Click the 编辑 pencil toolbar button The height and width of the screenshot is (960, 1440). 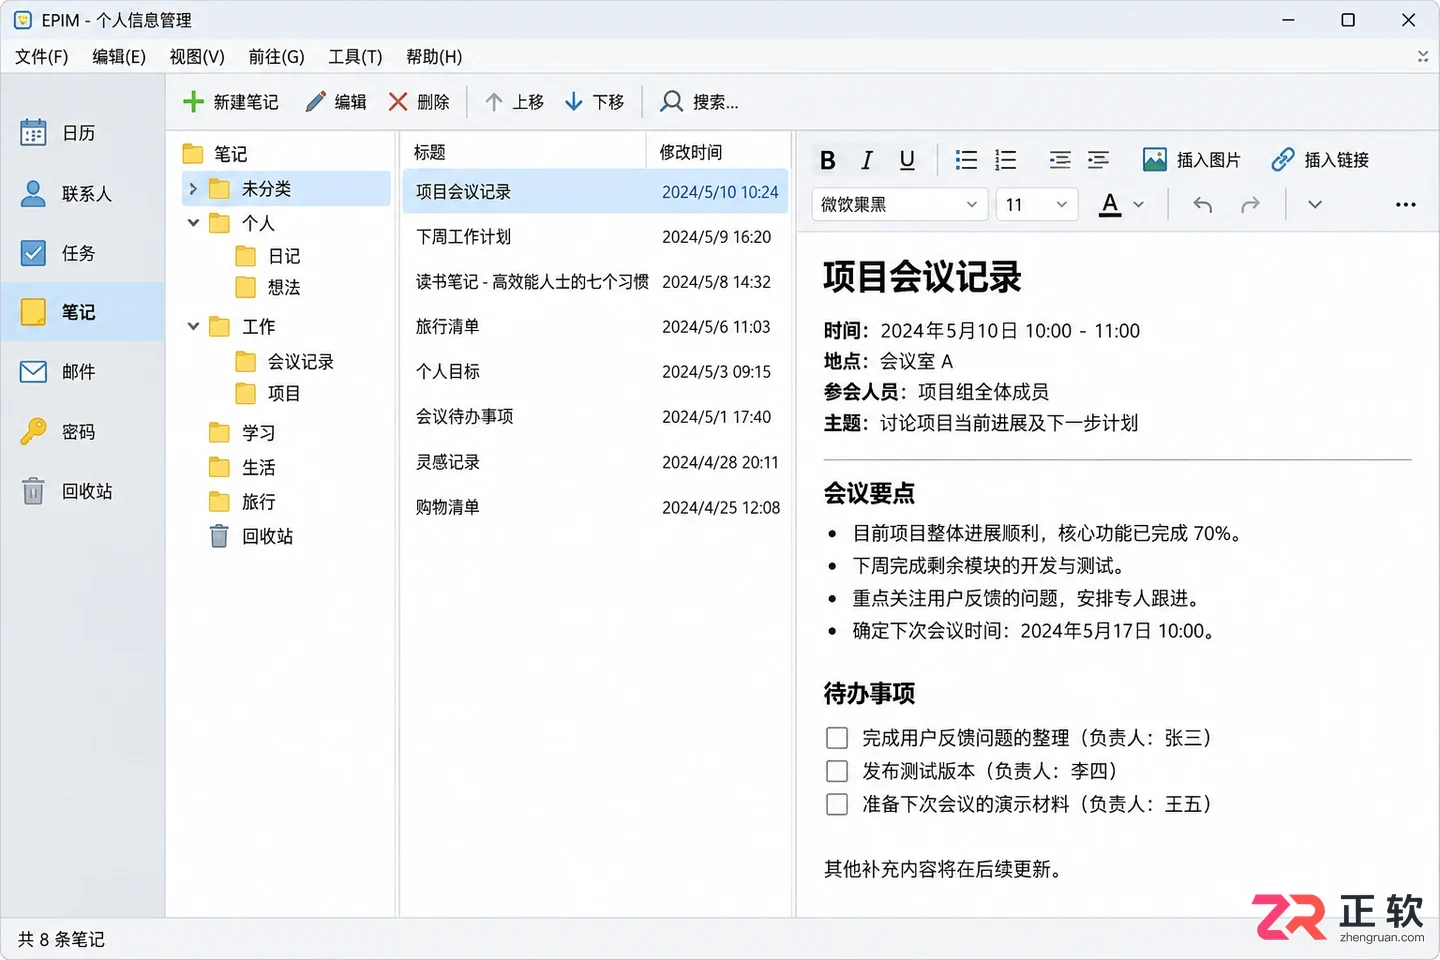coord(336,102)
